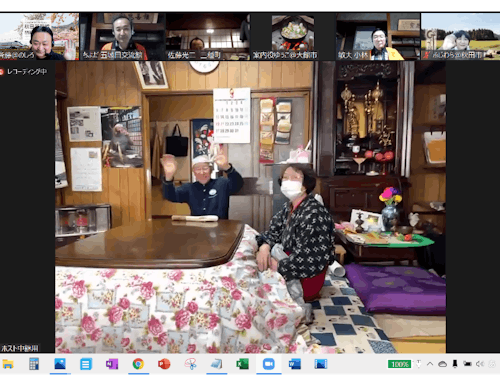Select the 大館市 participant thumbnail with hot pot
Screen dimensions: 500x375
click(x=293, y=37)
